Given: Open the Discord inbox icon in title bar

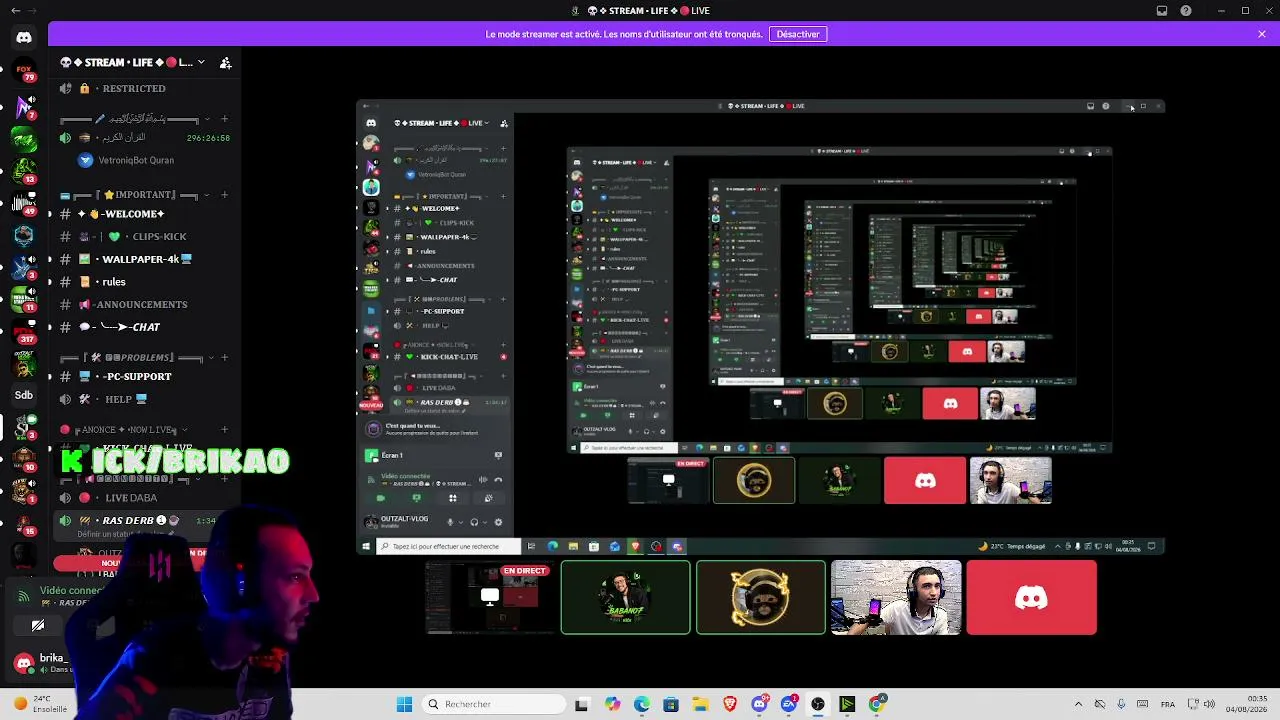Looking at the screenshot, I should click(1162, 11).
